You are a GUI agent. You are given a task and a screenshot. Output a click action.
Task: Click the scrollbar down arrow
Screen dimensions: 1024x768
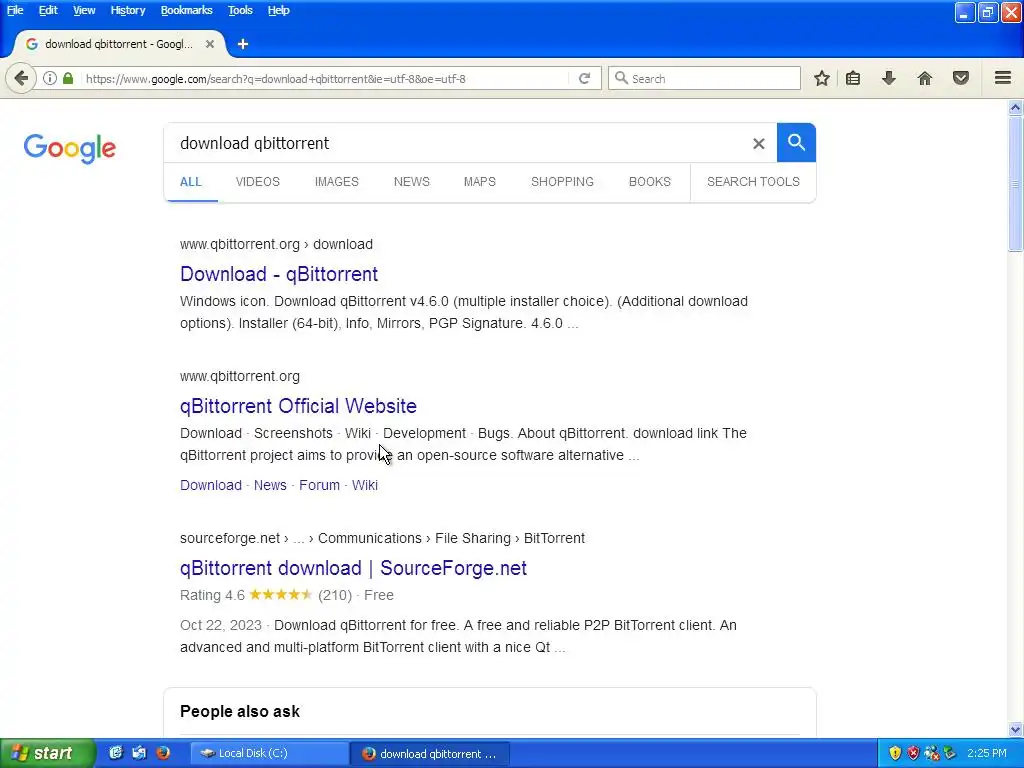[1016, 729]
